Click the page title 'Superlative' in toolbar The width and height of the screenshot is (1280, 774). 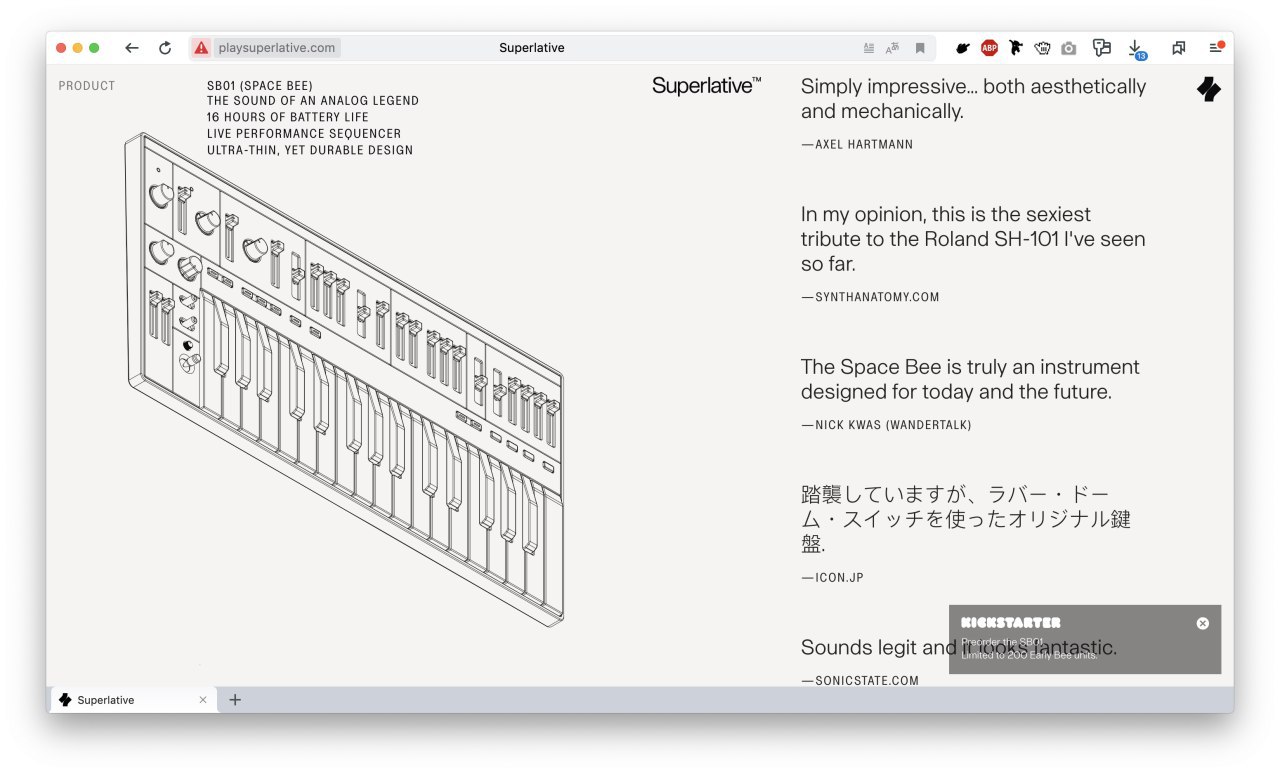pyautogui.click(x=532, y=48)
